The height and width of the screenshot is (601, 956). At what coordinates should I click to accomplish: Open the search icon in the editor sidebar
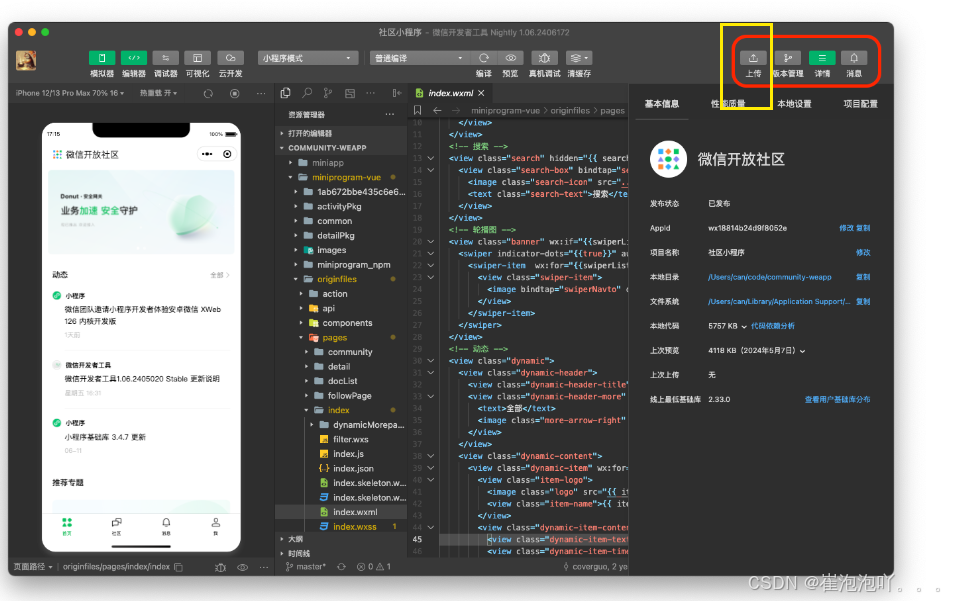307,93
